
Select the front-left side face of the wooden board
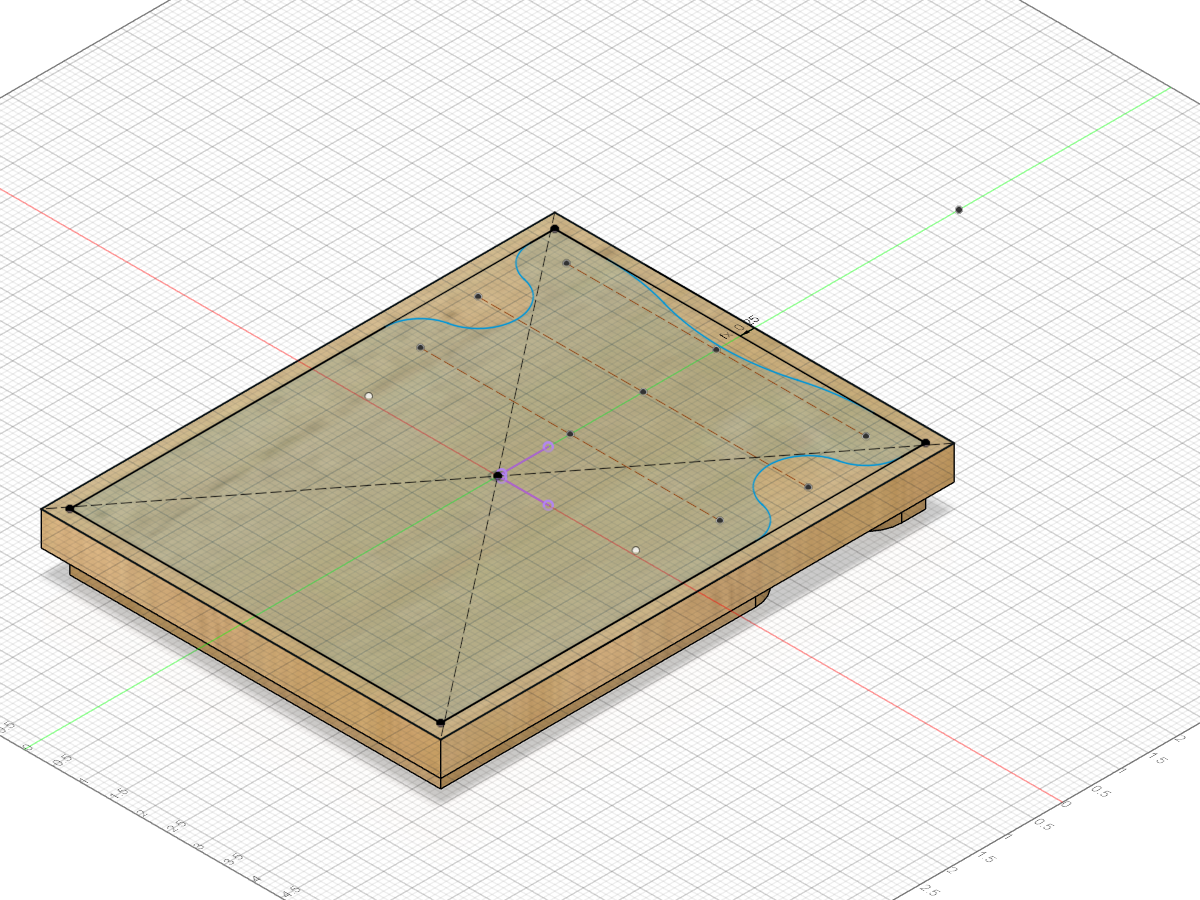[x=240, y=645]
